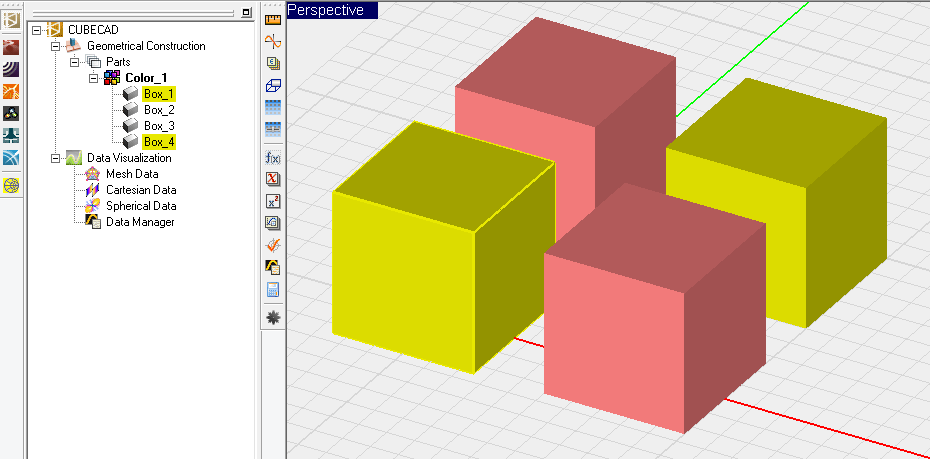Click the ruler measurement tool icon
This screenshot has height=459, width=930.
coord(272,19)
